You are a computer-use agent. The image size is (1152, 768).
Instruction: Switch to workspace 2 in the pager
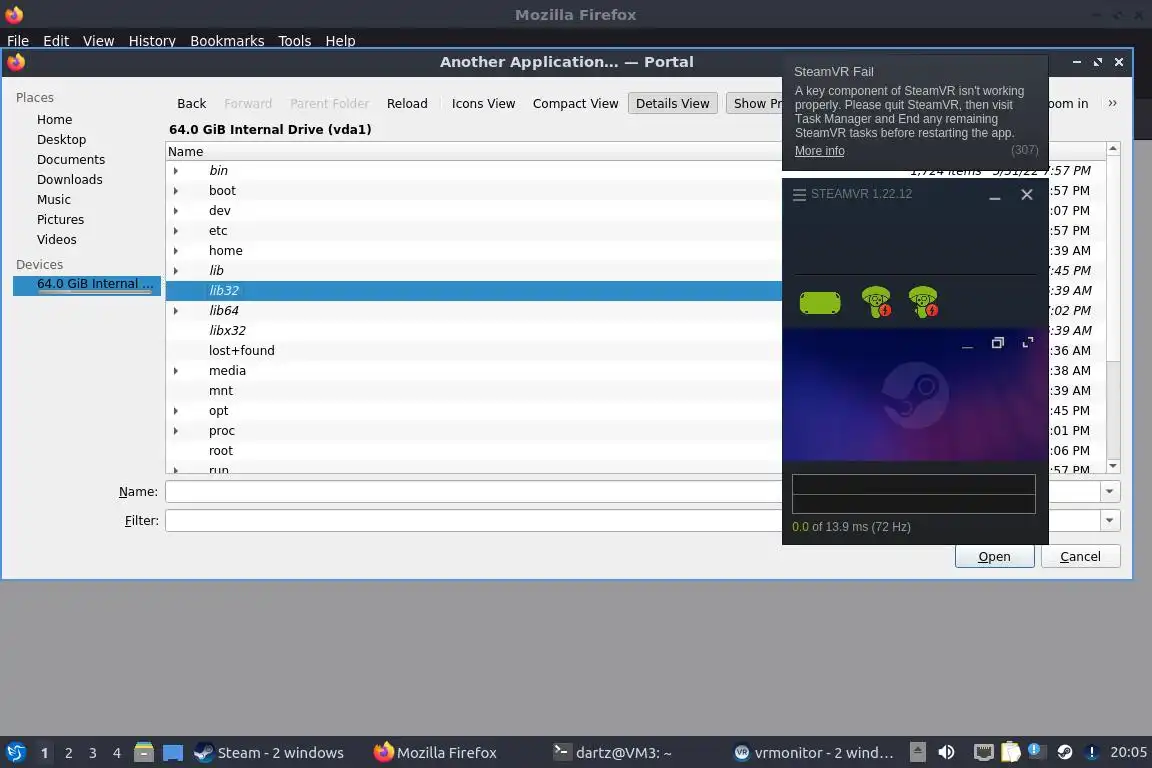(68, 753)
